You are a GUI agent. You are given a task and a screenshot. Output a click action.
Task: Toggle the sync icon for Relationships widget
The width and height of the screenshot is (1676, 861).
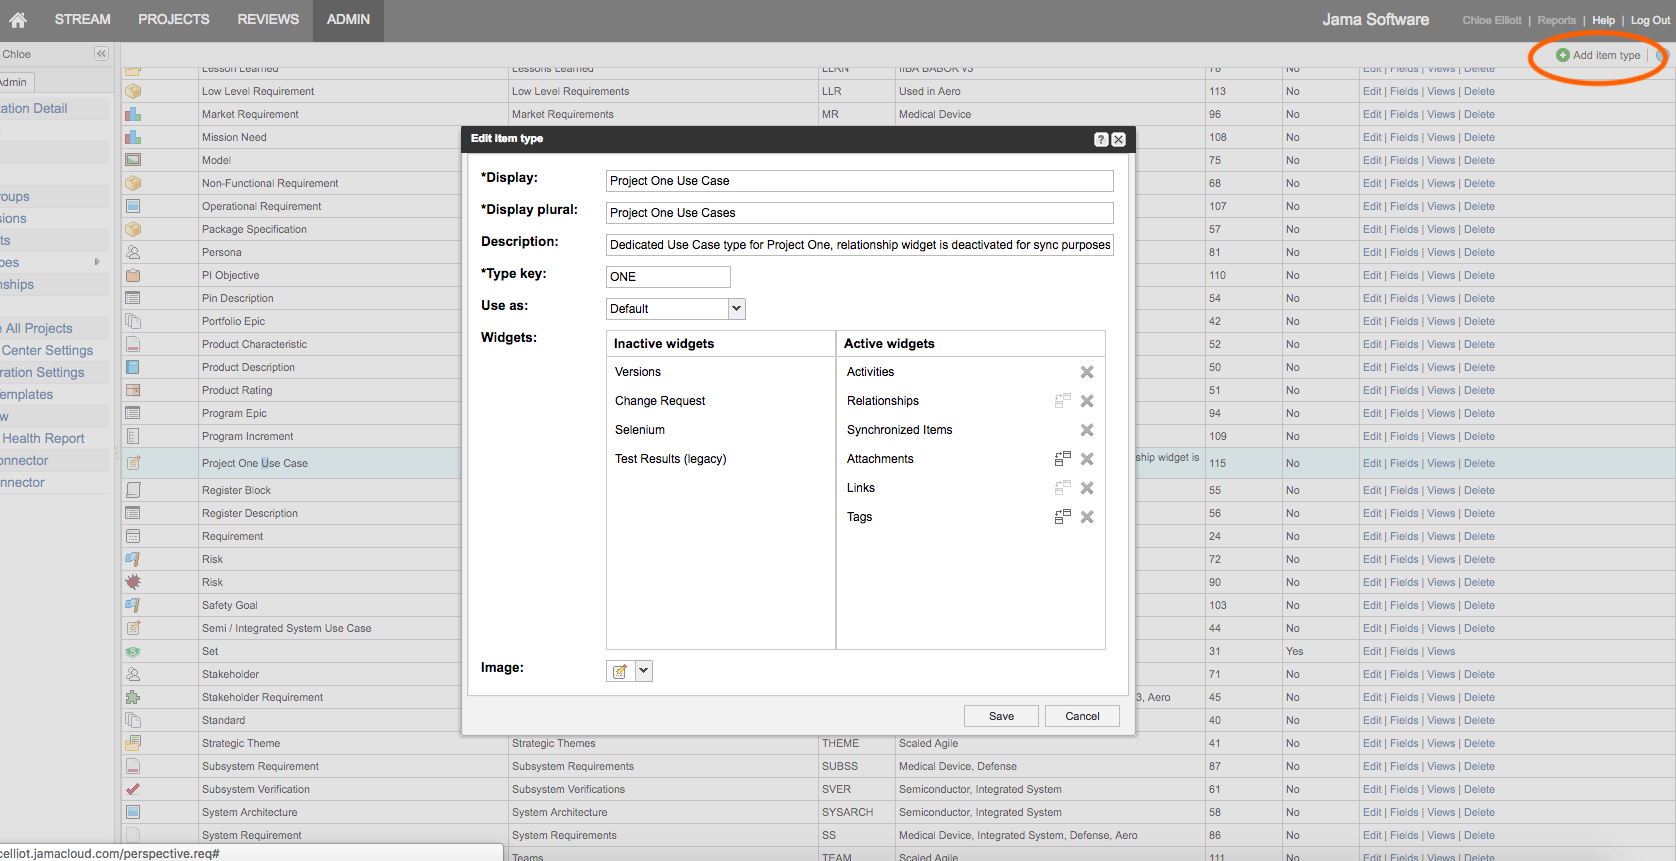1063,401
